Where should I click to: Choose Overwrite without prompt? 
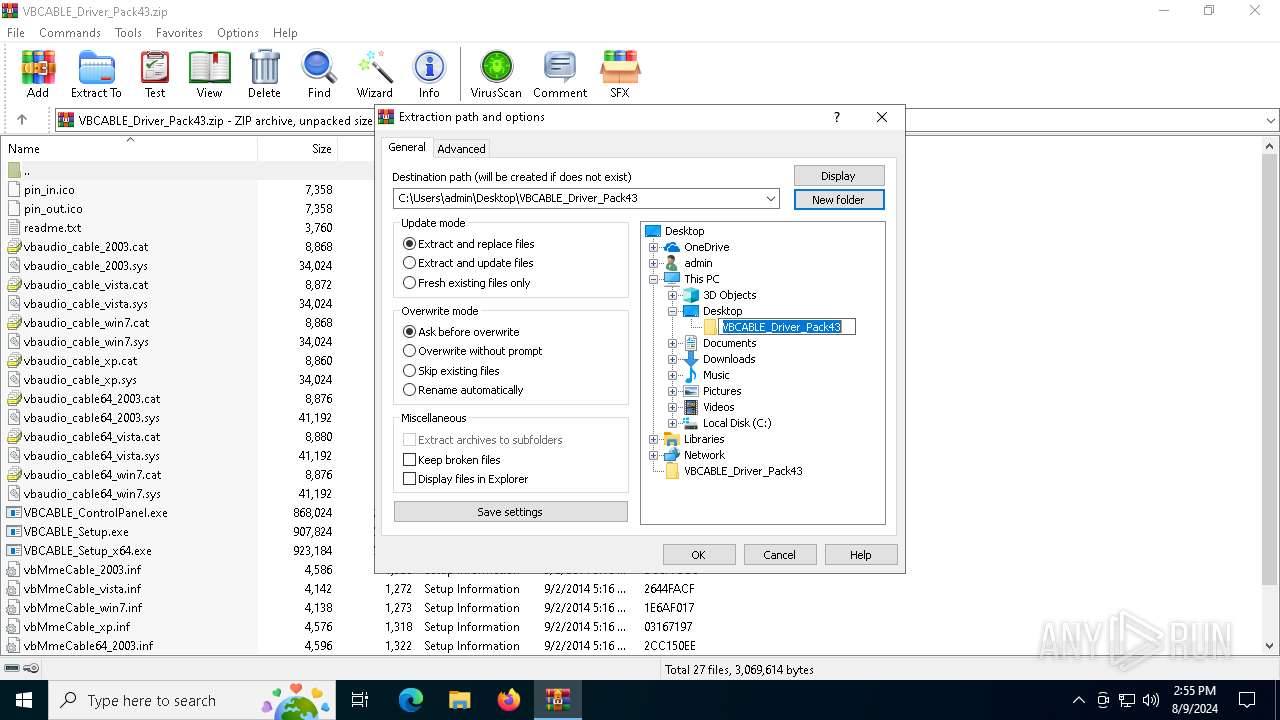473,351
